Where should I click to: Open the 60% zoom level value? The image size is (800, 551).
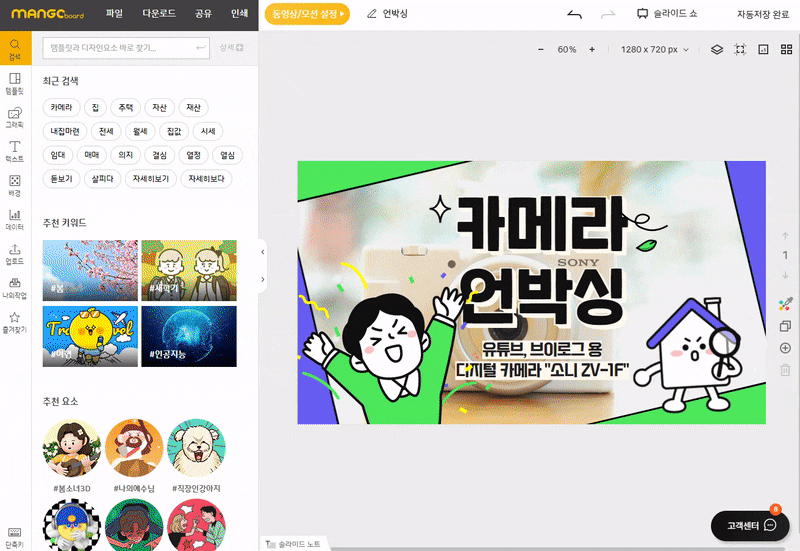click(x=566, y=49)
